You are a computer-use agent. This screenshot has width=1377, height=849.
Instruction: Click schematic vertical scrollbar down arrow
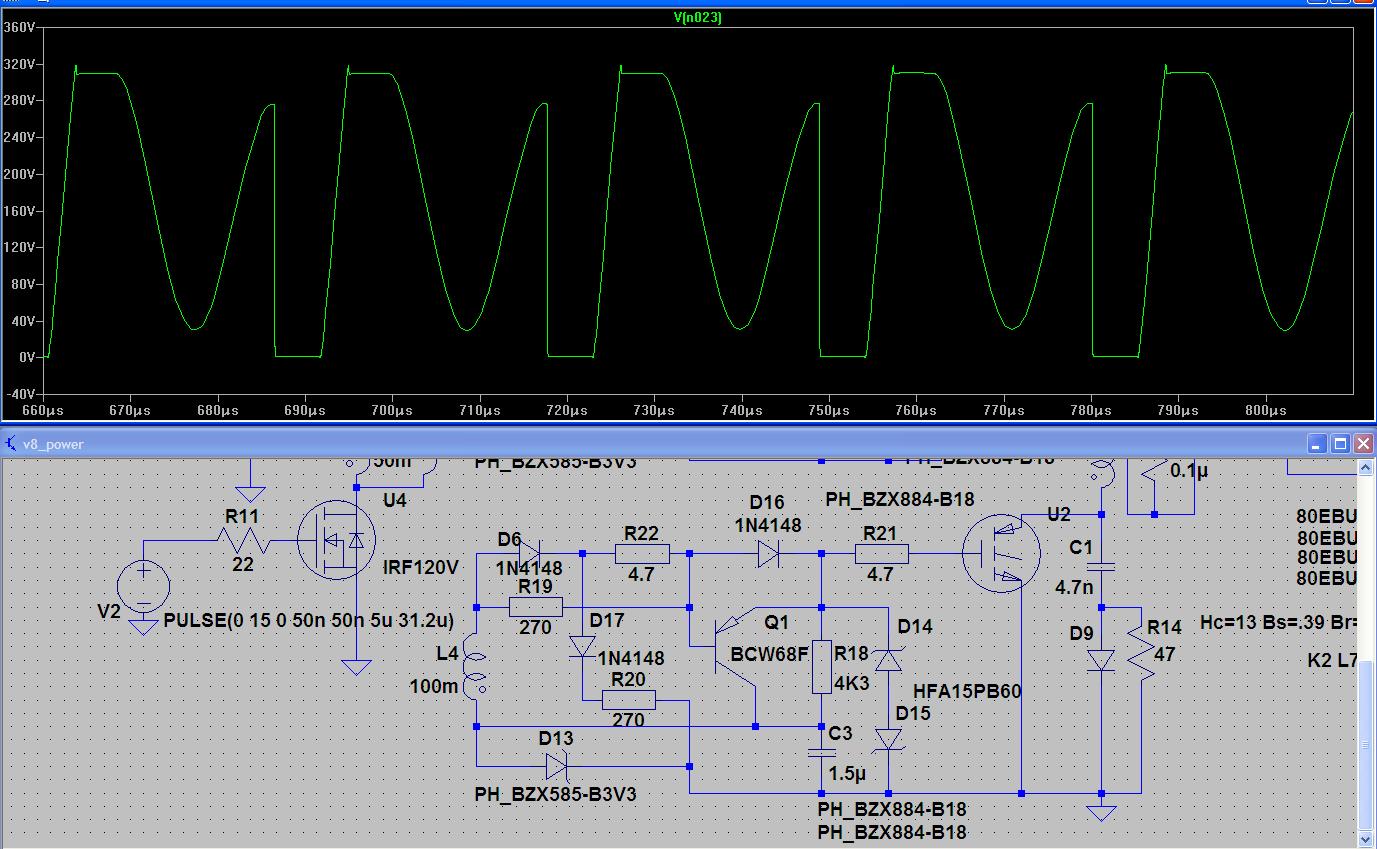pos(1366,837)
